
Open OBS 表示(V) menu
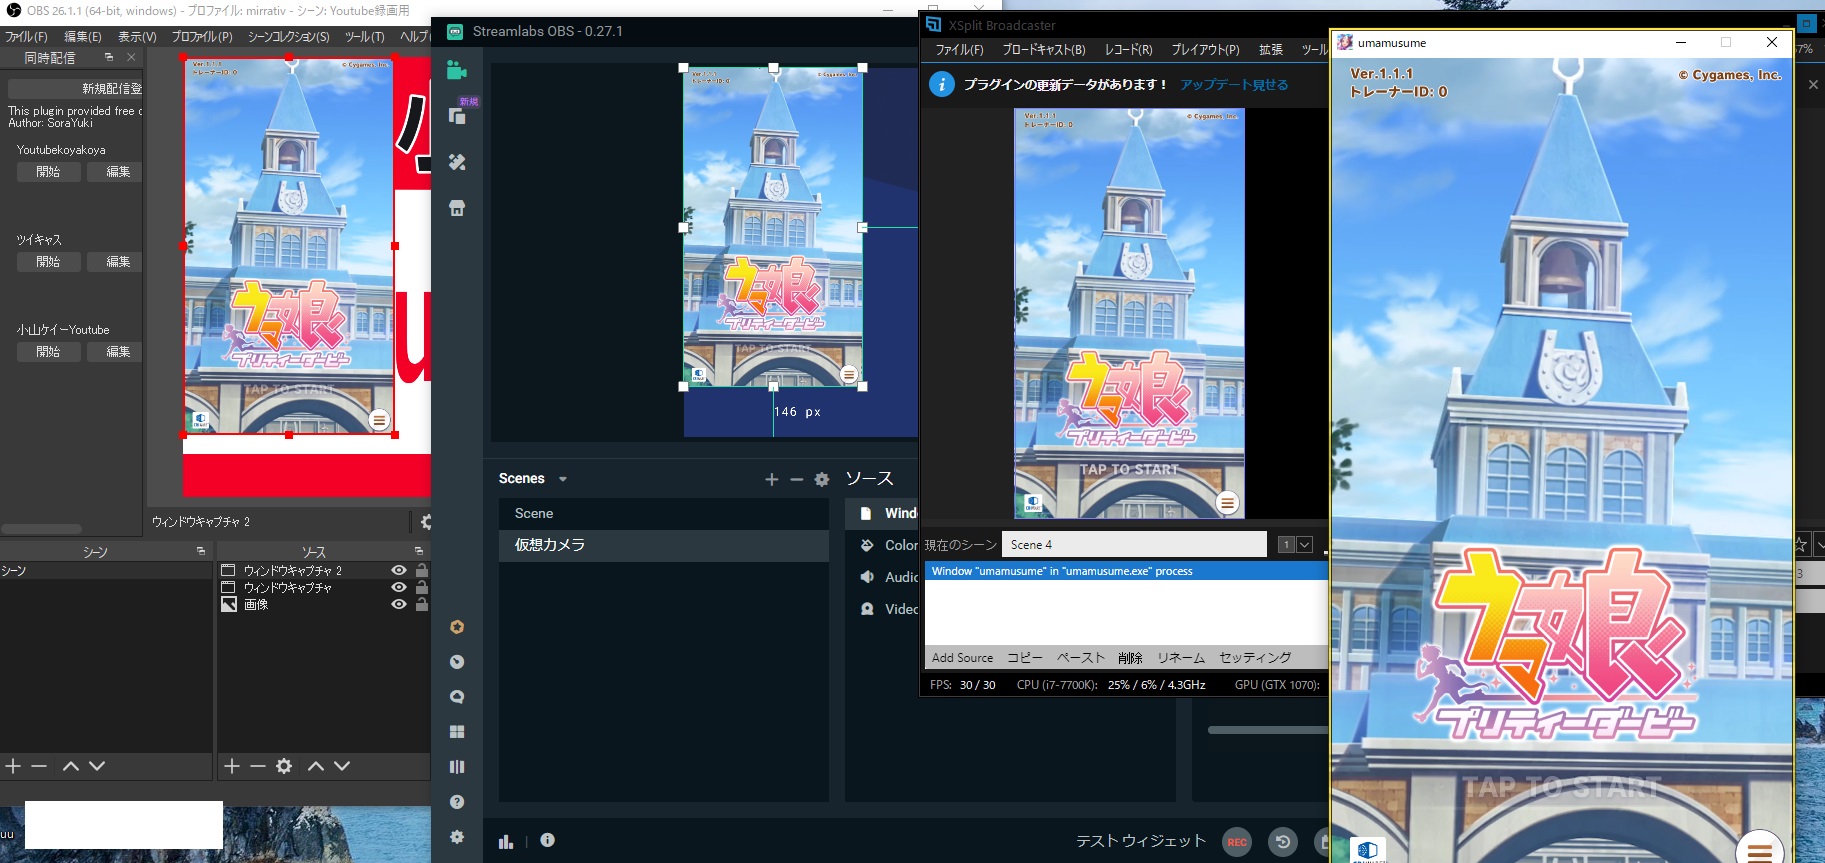[x=137, y=37]
